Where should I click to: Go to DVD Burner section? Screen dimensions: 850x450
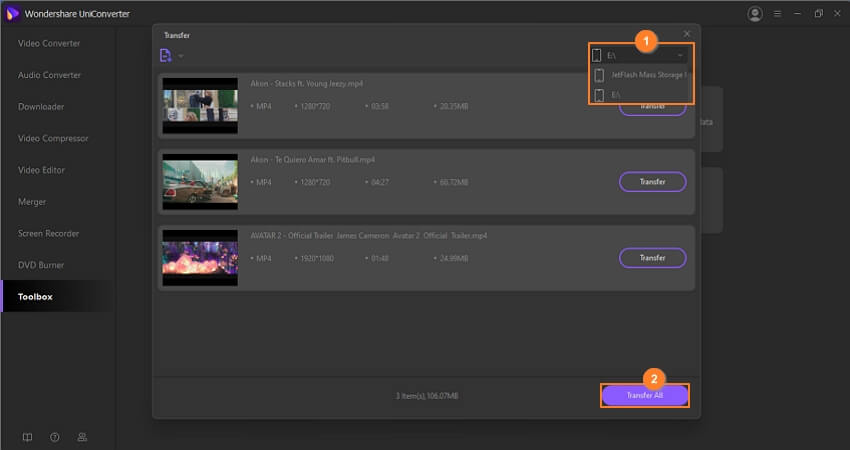pos(41,265)
